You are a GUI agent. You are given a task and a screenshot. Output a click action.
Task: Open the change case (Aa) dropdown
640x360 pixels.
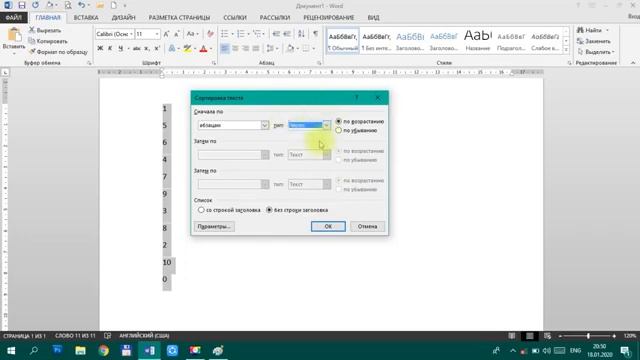(x=192, y=34)
